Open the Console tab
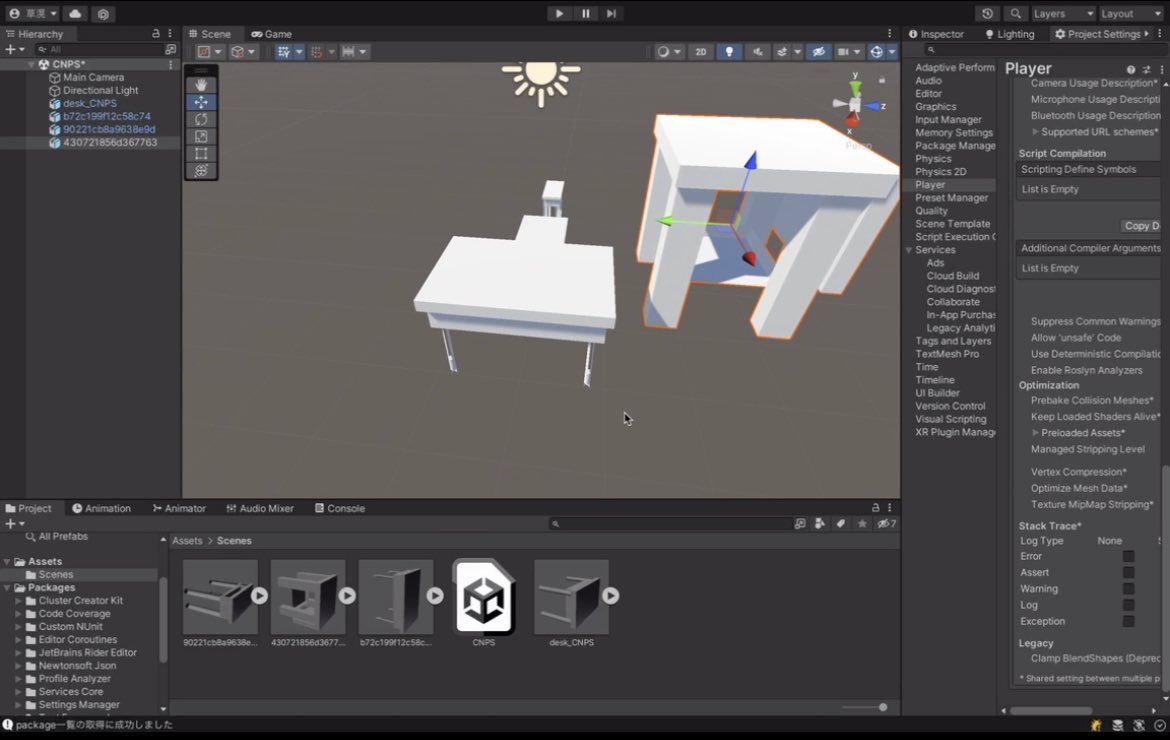This screenshot has height=740, width=1170. tap(340, 508)
